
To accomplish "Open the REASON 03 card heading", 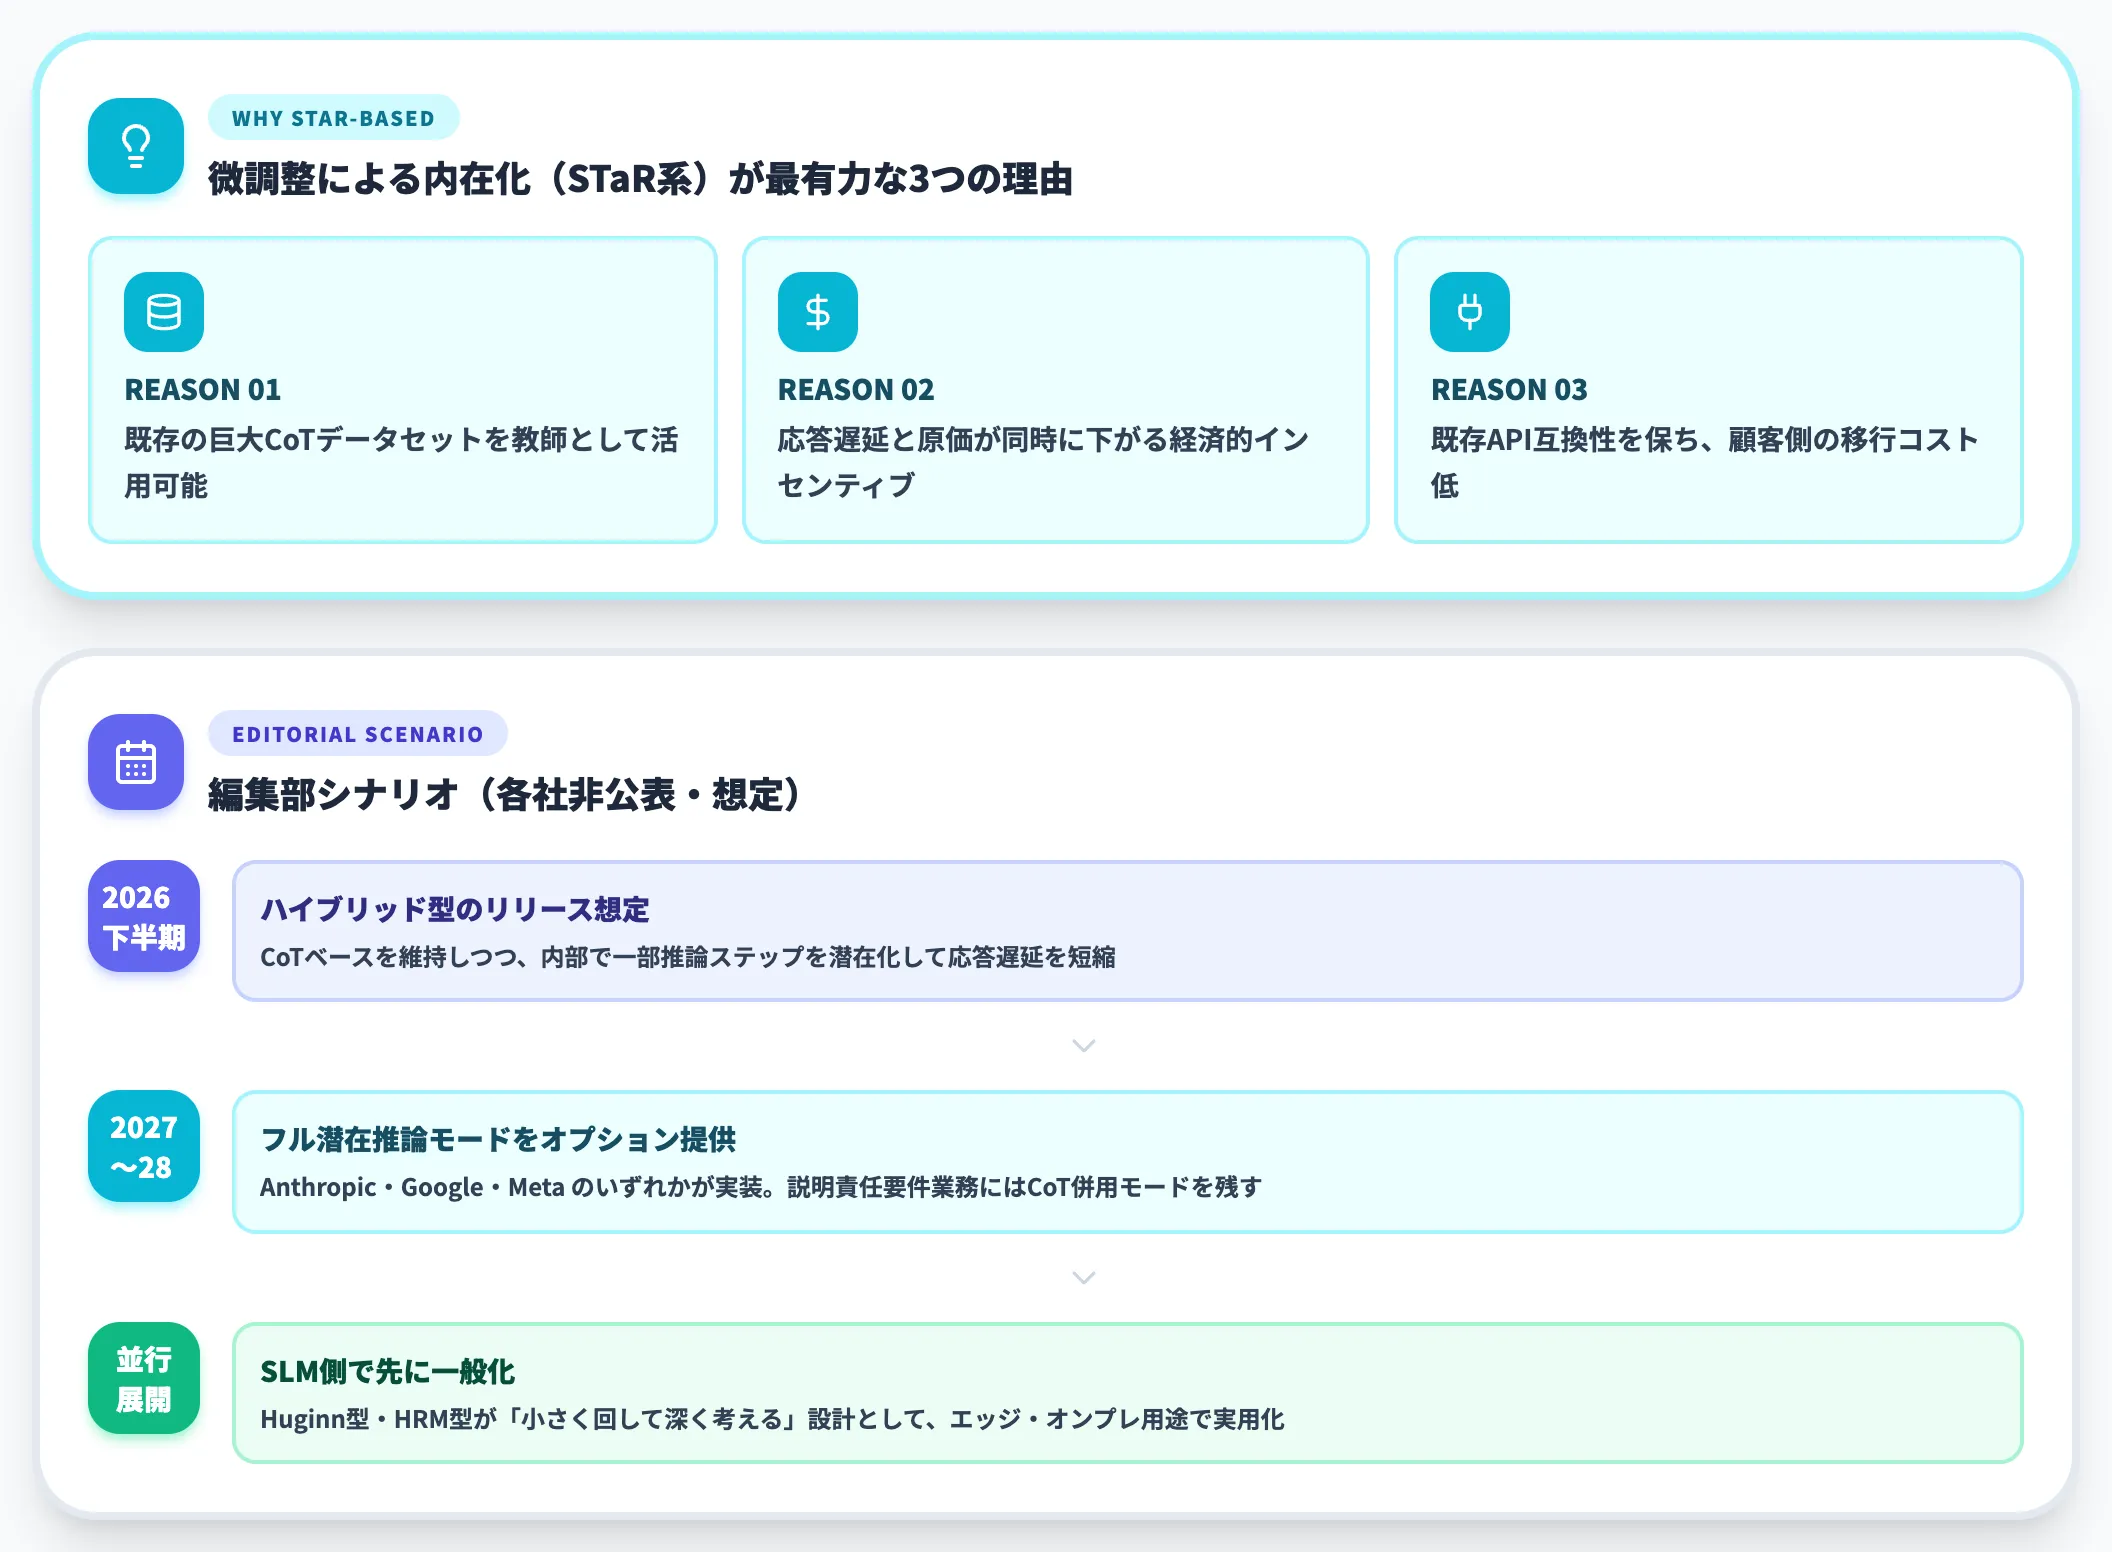I will [x=1509, y=389].
